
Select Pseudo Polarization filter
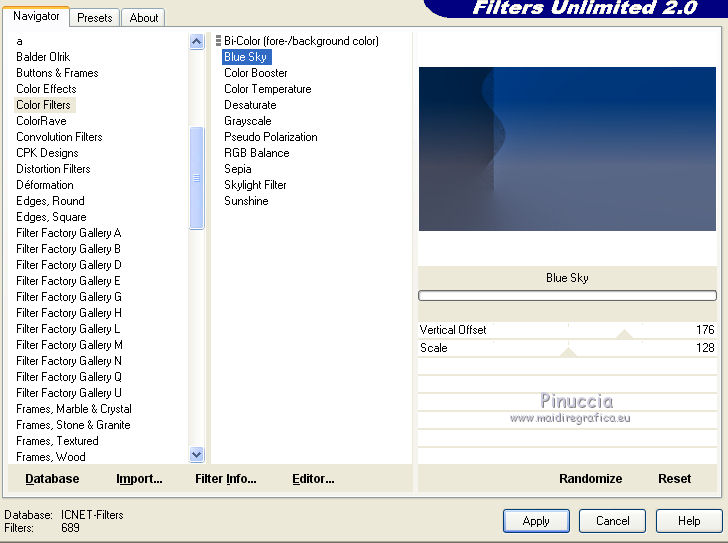[x=271, y=137]
